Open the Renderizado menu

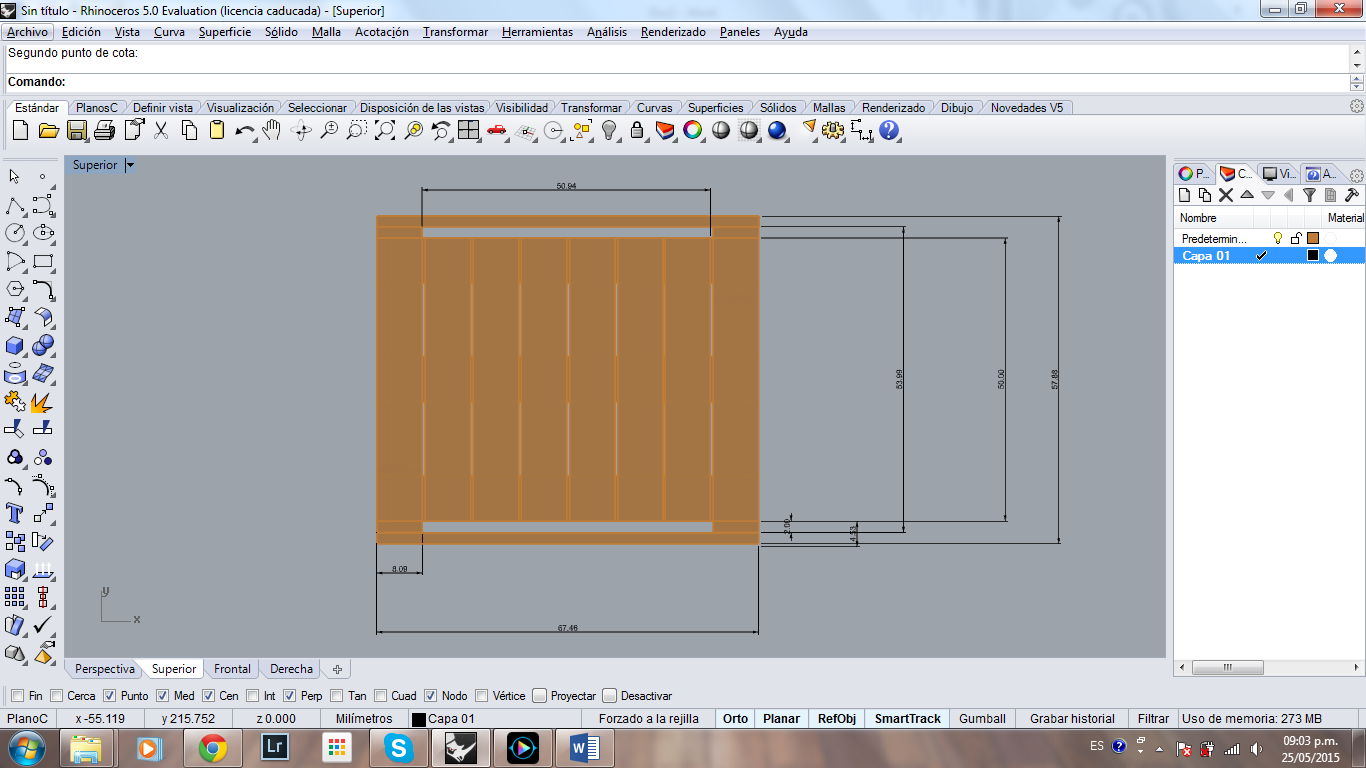[x=673, y=32]
